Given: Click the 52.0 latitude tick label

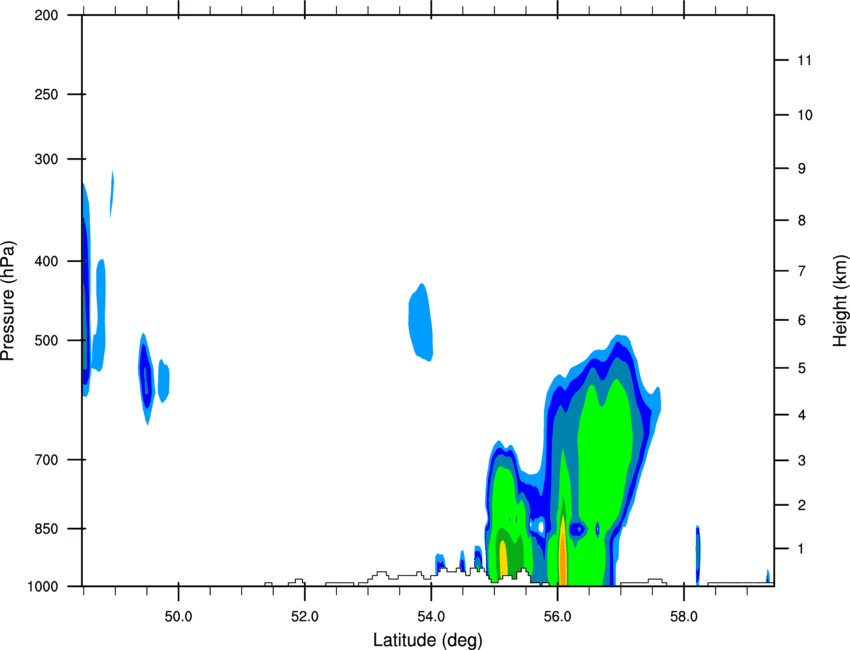Looking at the screenshot, I should [x=305, y=617].
